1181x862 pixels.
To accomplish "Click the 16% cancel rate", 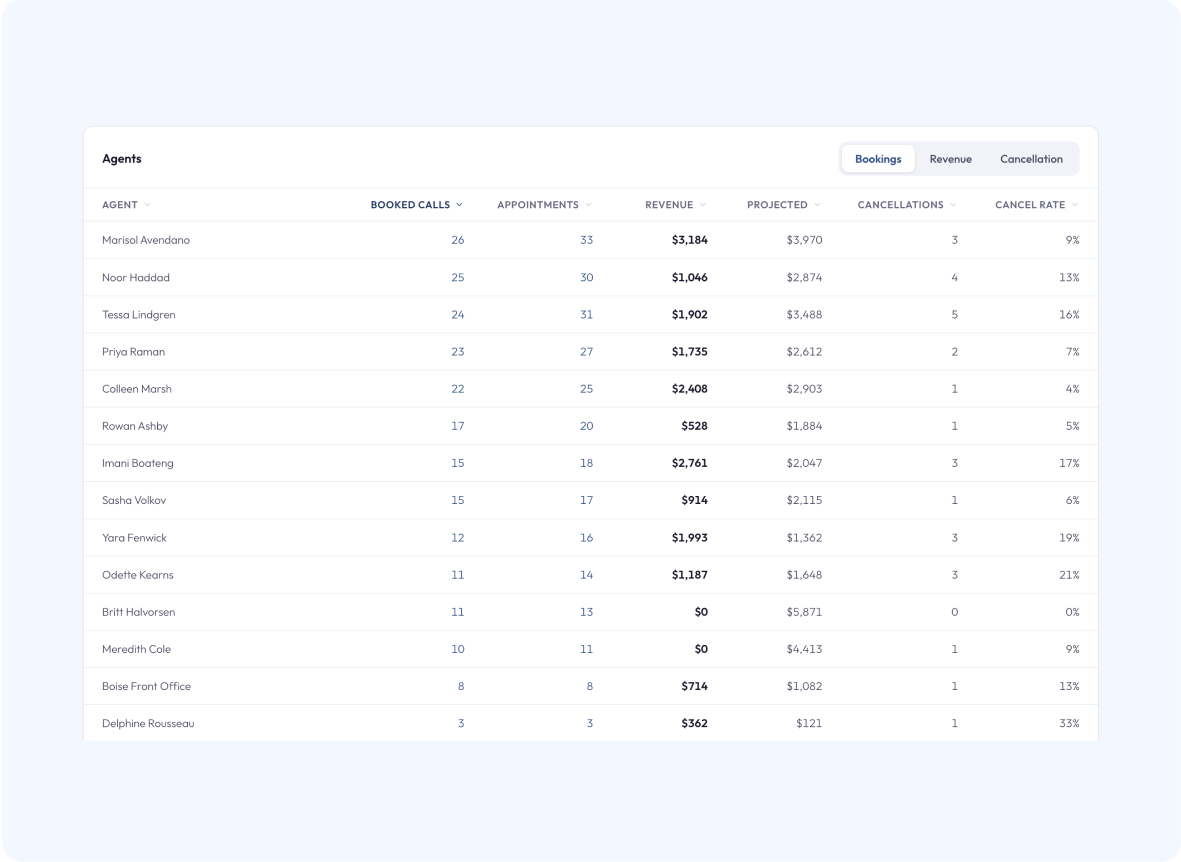I will coord(1069,314).
